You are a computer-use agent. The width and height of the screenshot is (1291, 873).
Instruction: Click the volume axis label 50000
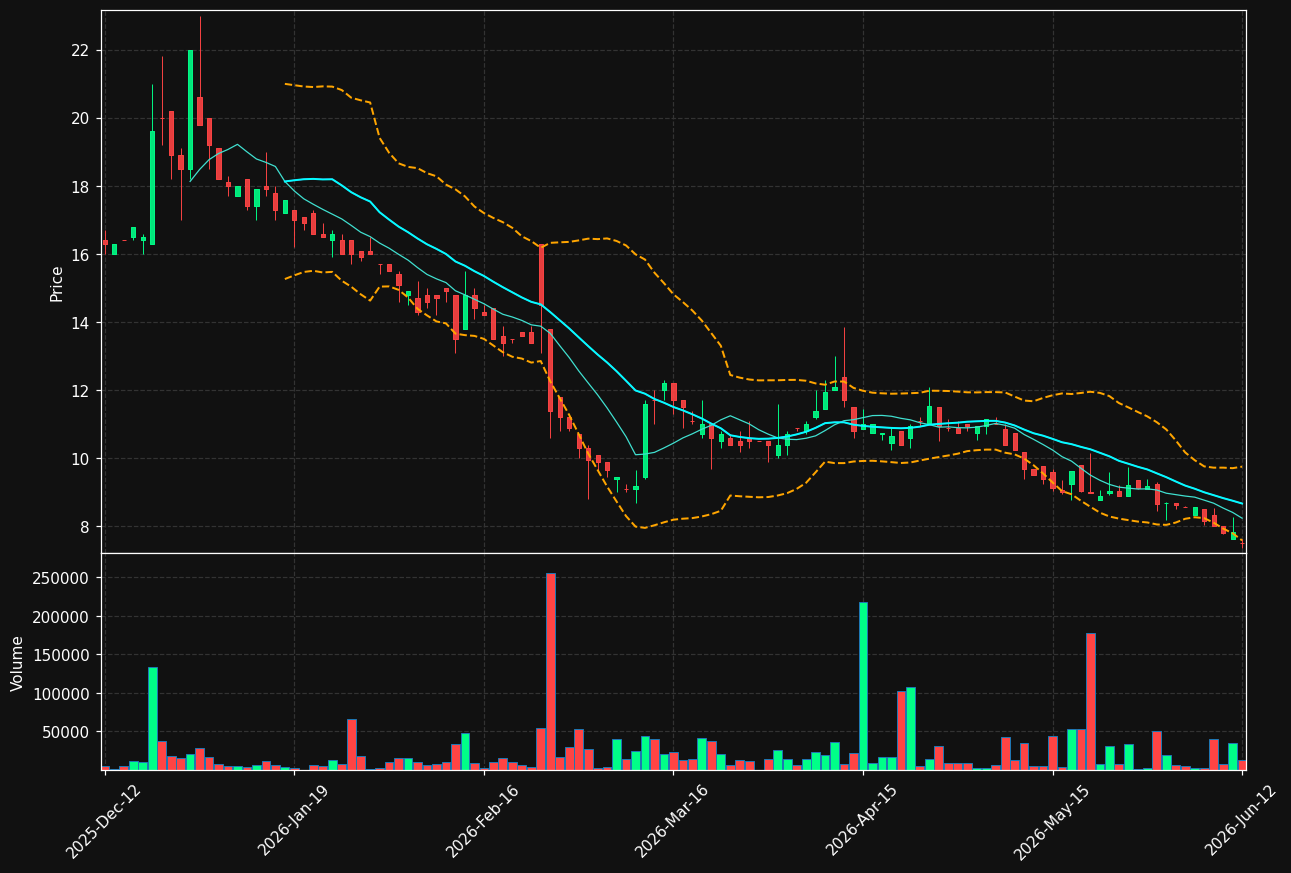point(65,732)
